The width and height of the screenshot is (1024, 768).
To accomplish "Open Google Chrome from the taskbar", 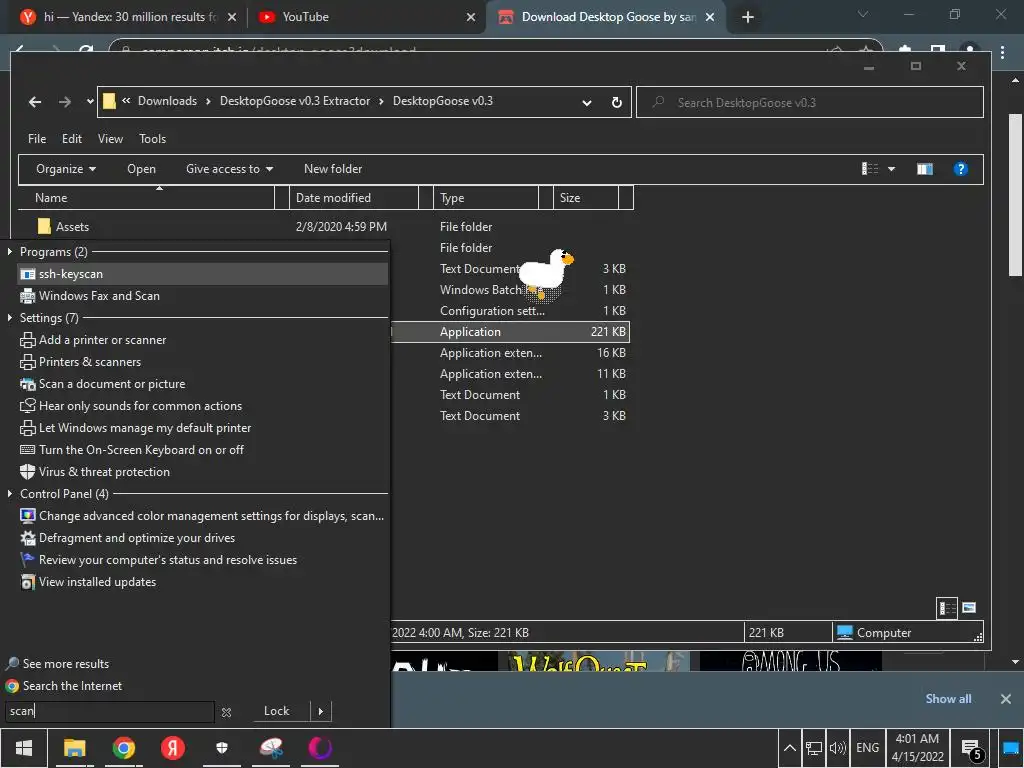I will (123, 748).
